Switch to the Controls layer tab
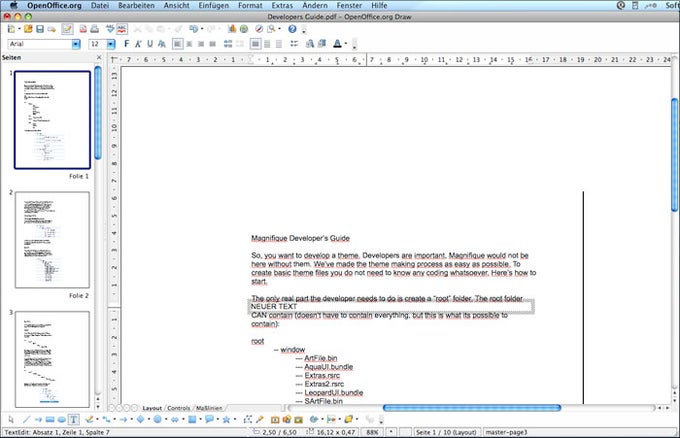Viewport: 680px width, 438px height. click(x=179, y=408)
